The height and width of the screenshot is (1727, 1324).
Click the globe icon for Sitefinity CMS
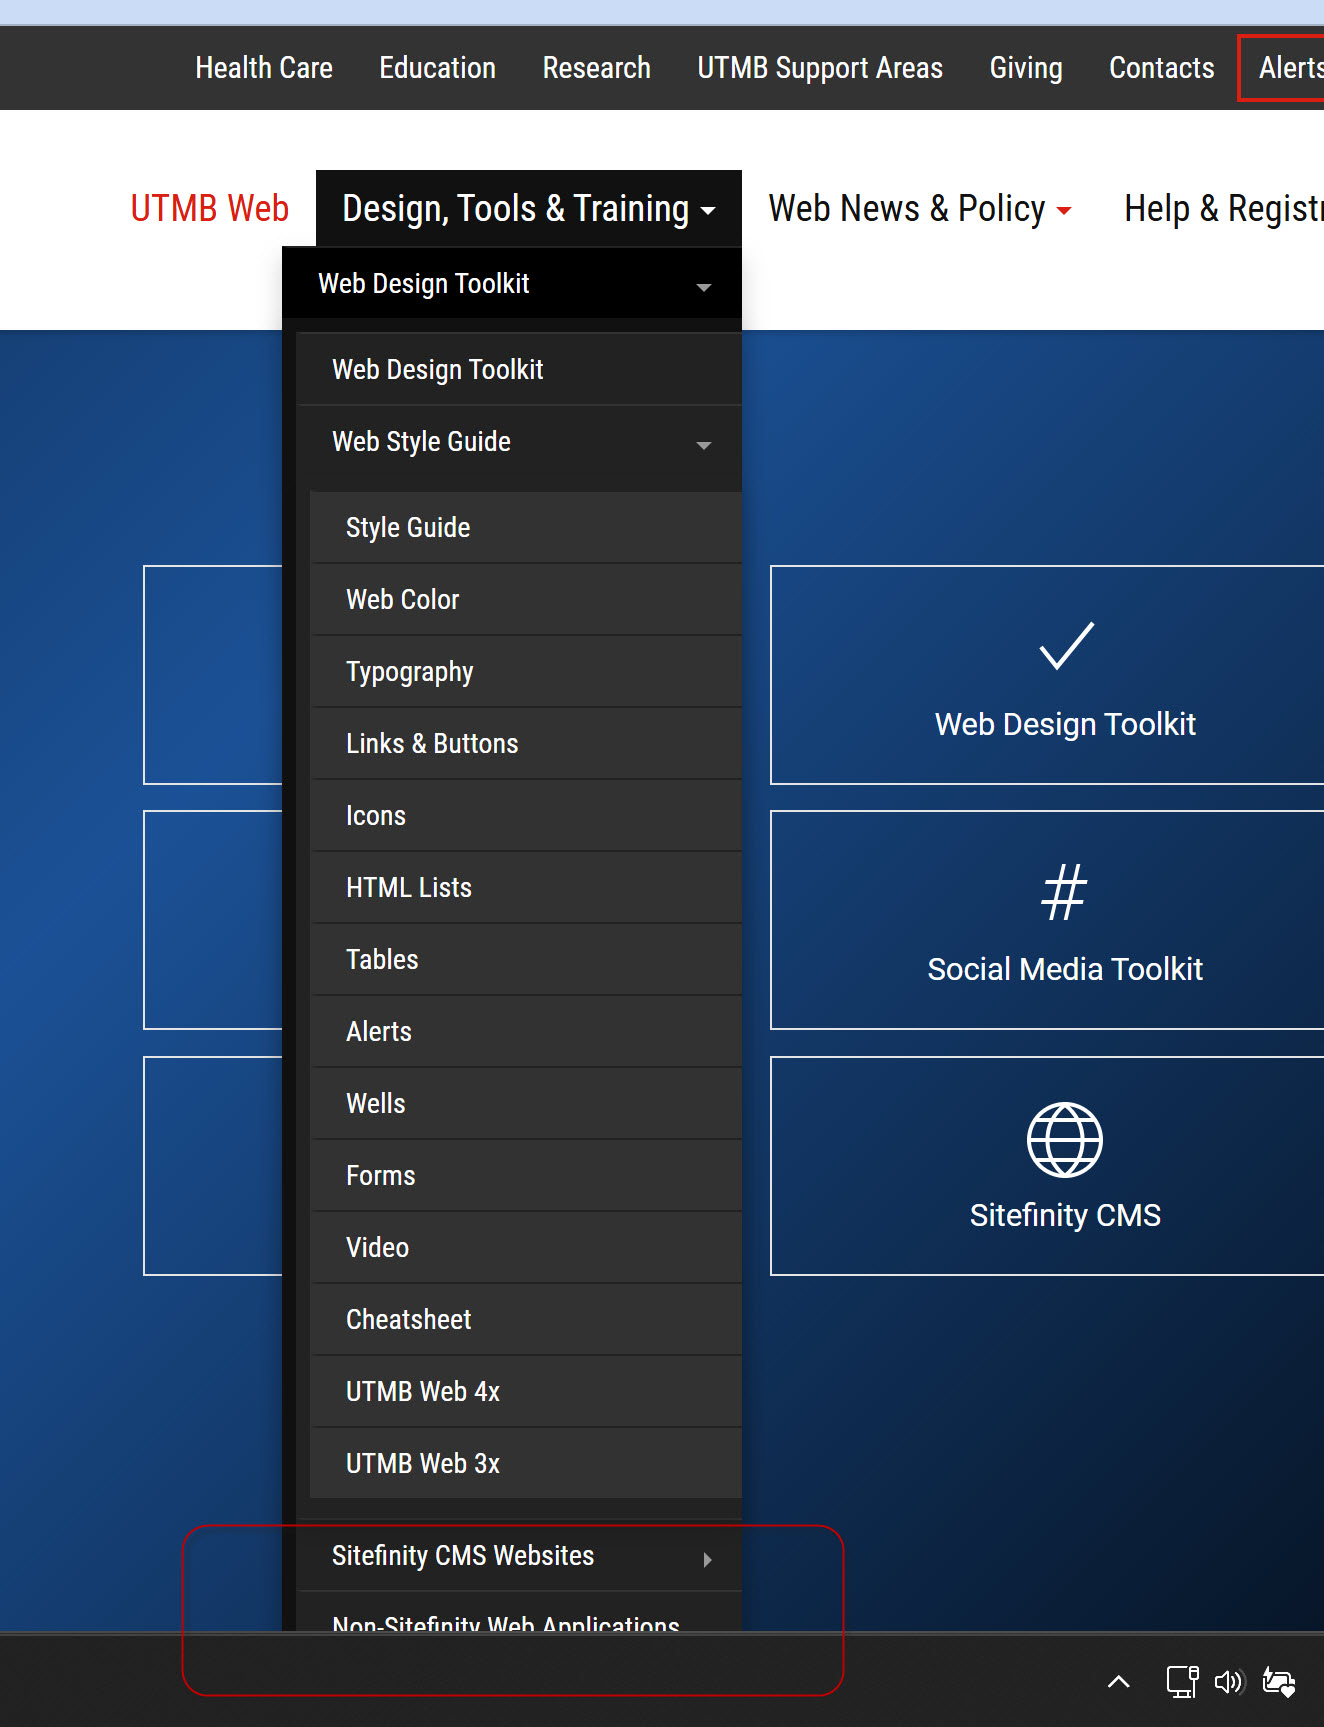1064,1140
